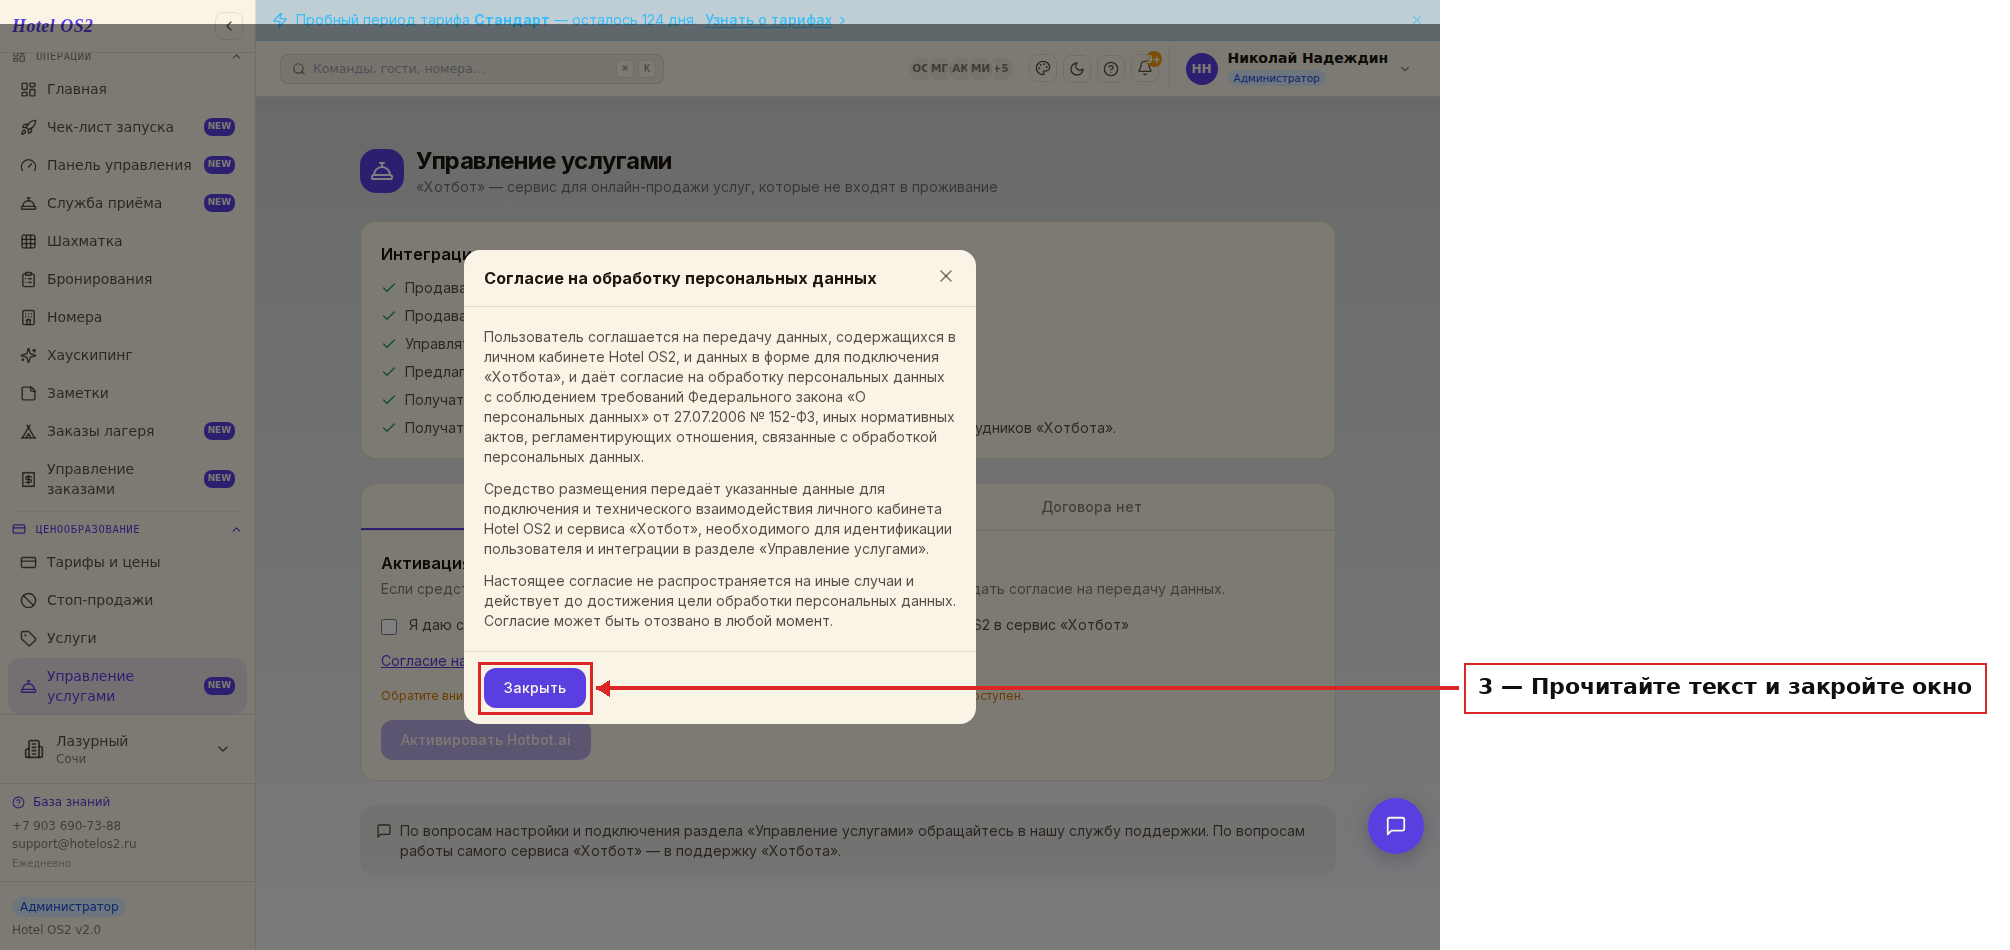Click the Услуги tag icon

tap(29, 638)
